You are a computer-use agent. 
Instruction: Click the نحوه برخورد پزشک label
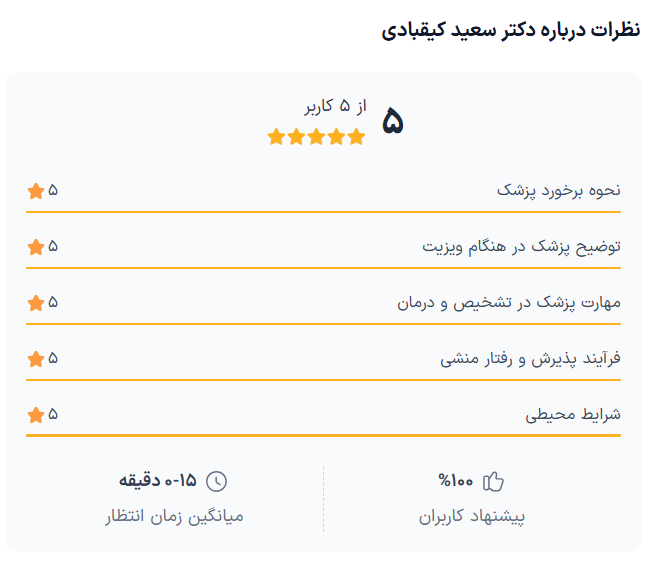click(559, 190)
